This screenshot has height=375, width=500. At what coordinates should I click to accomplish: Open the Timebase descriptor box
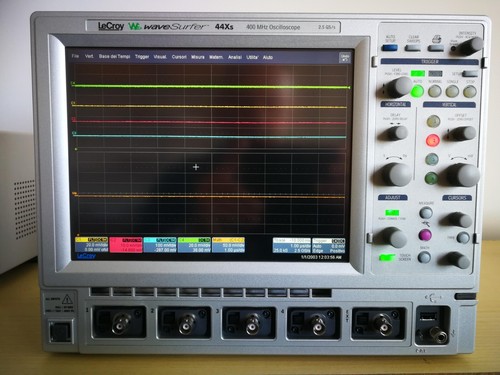[x=292, y=246]
